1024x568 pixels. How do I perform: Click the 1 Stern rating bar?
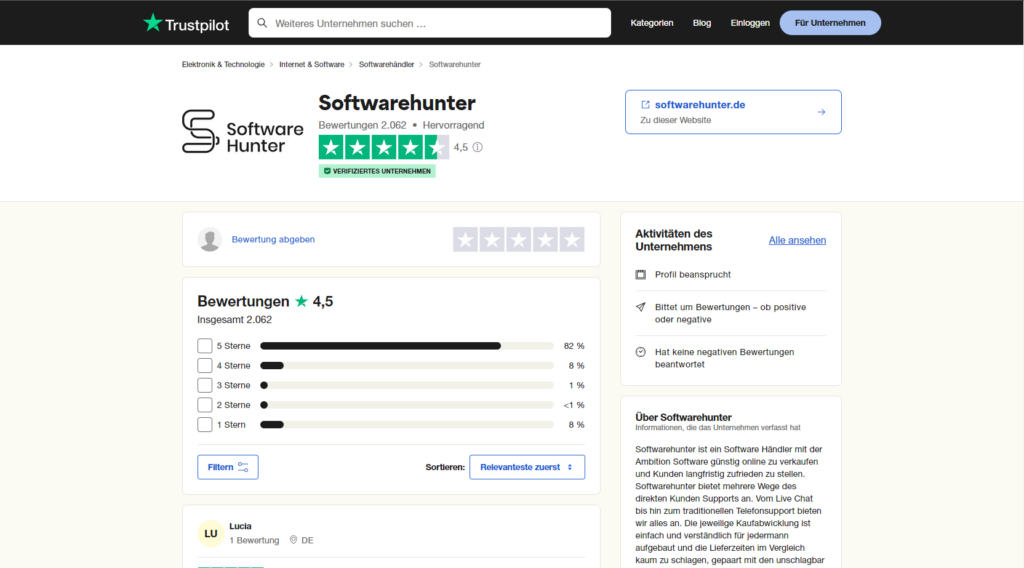(x=407, y=424)
